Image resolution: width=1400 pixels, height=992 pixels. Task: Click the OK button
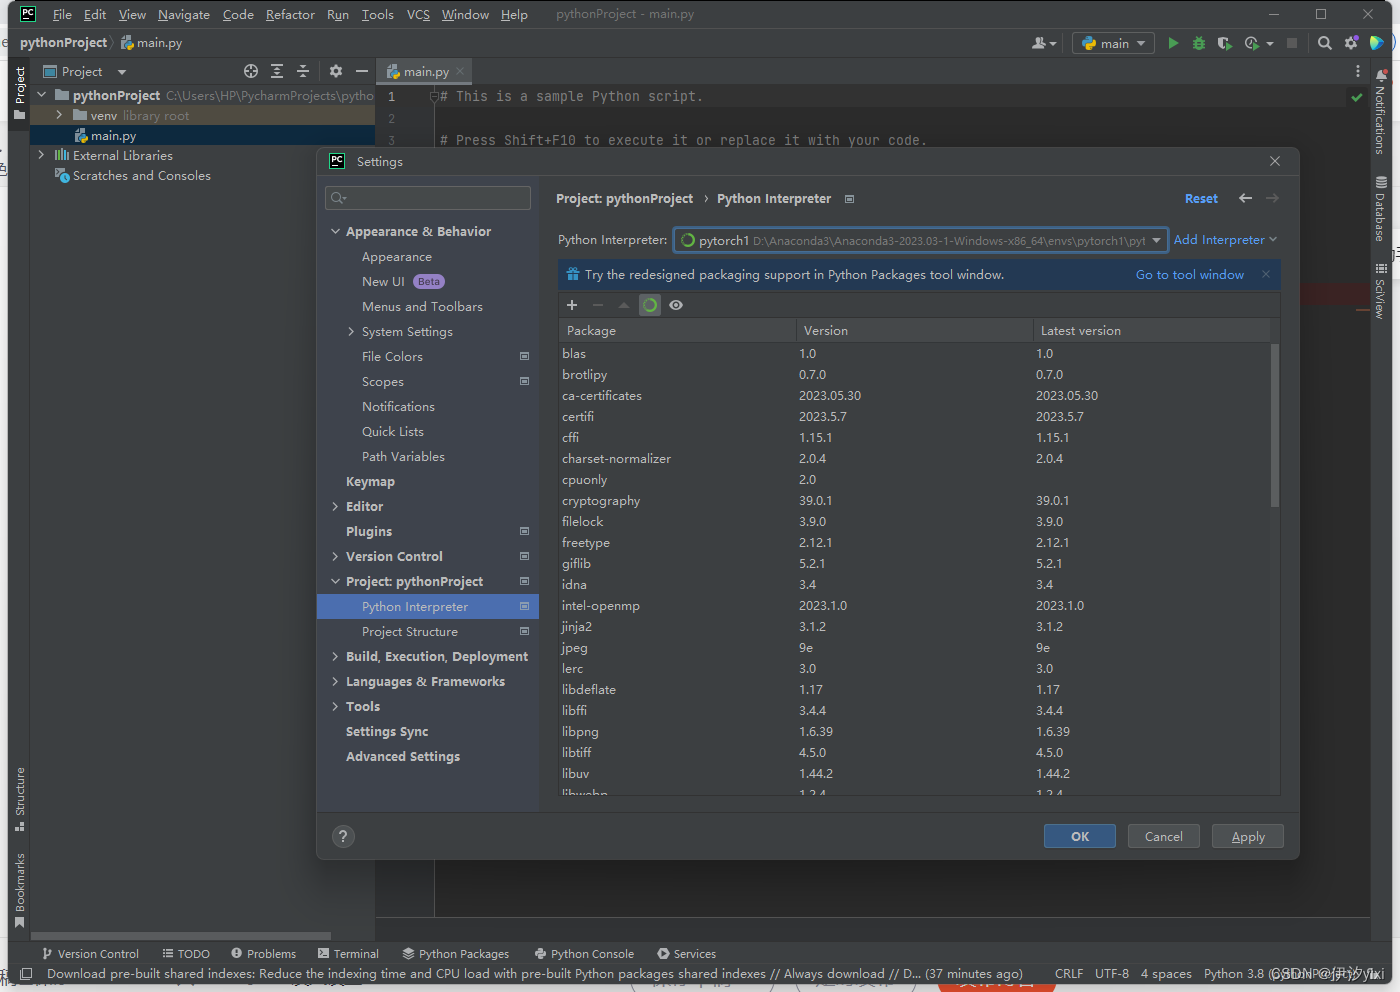(1080, 837)
